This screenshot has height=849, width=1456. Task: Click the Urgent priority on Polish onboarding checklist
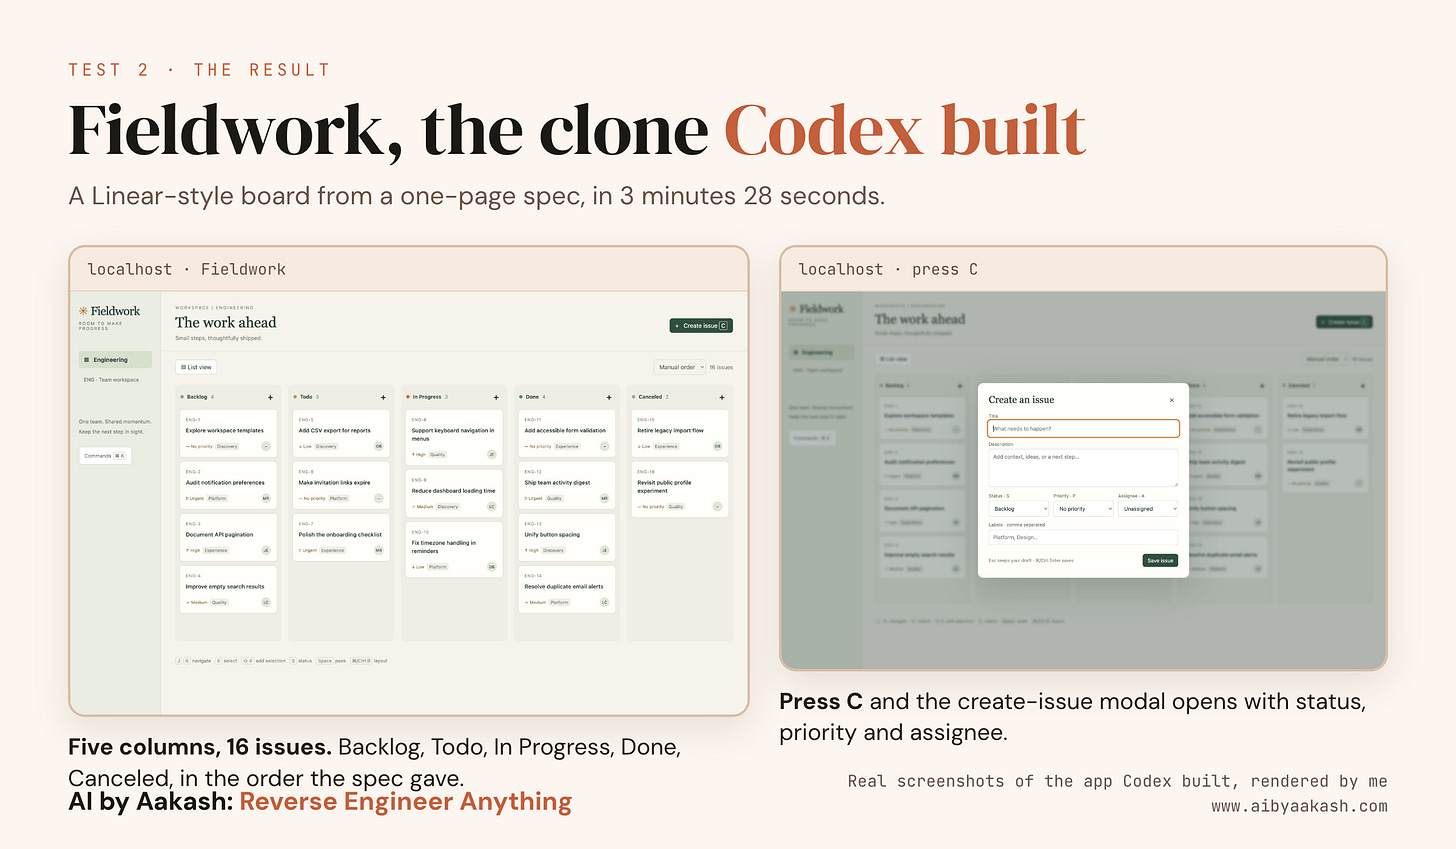click(x=308, y=550)
